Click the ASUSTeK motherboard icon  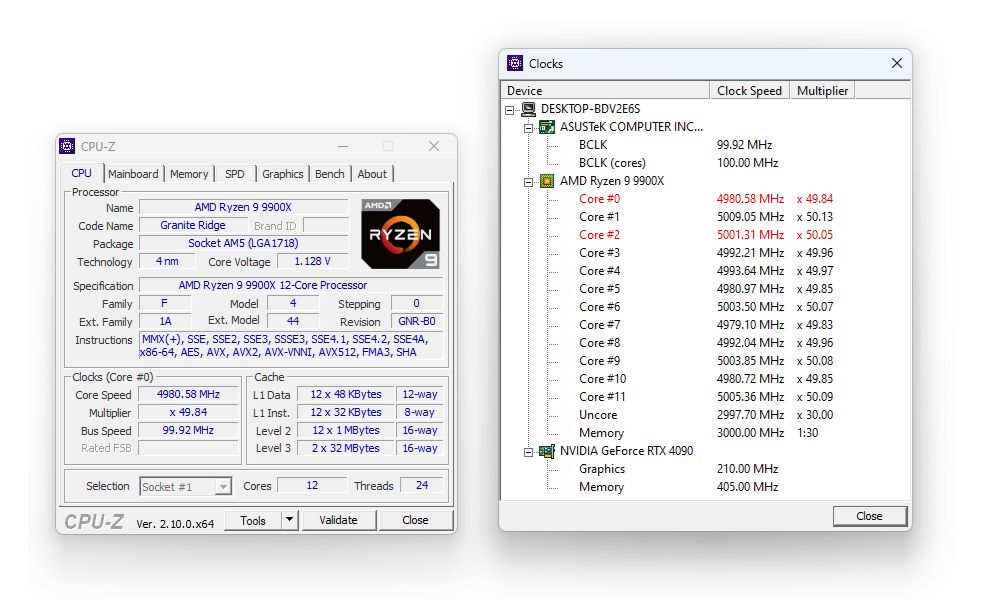click(547, 127)
